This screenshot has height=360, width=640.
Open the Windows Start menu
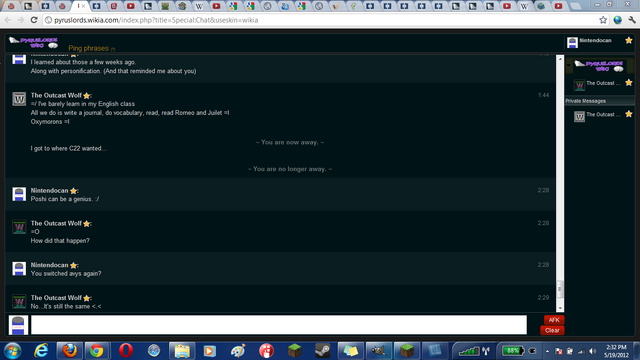click(x=12, y=351)
